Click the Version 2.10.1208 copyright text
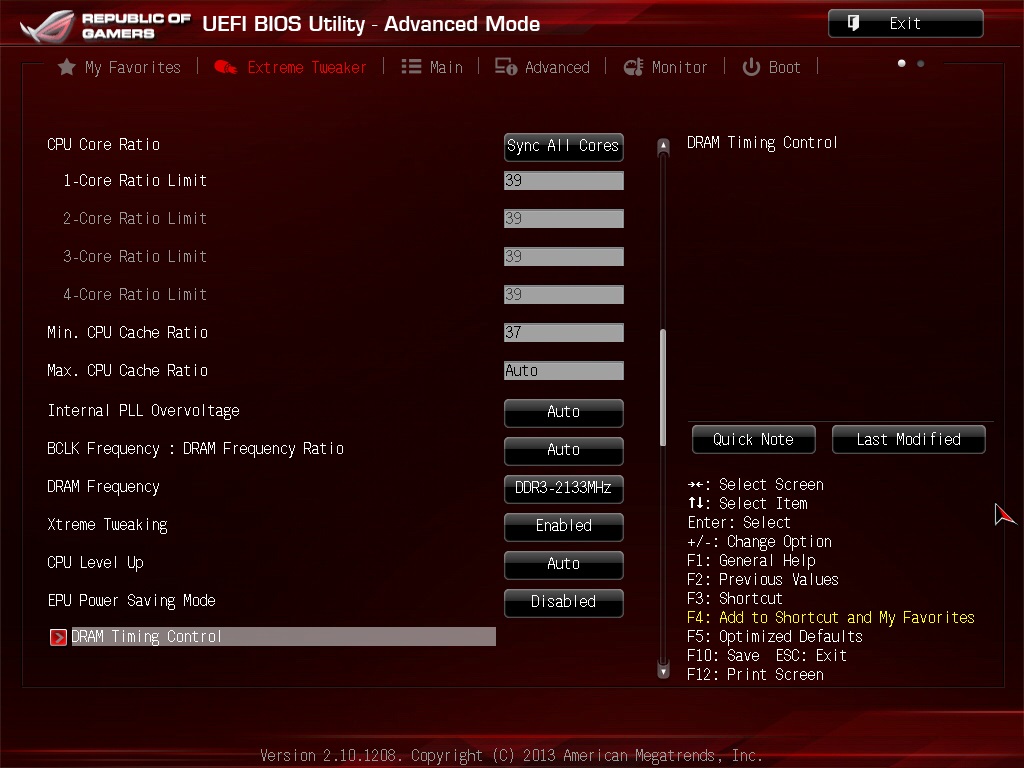Viewport: 1024px width, 768px height. [511, 756]
